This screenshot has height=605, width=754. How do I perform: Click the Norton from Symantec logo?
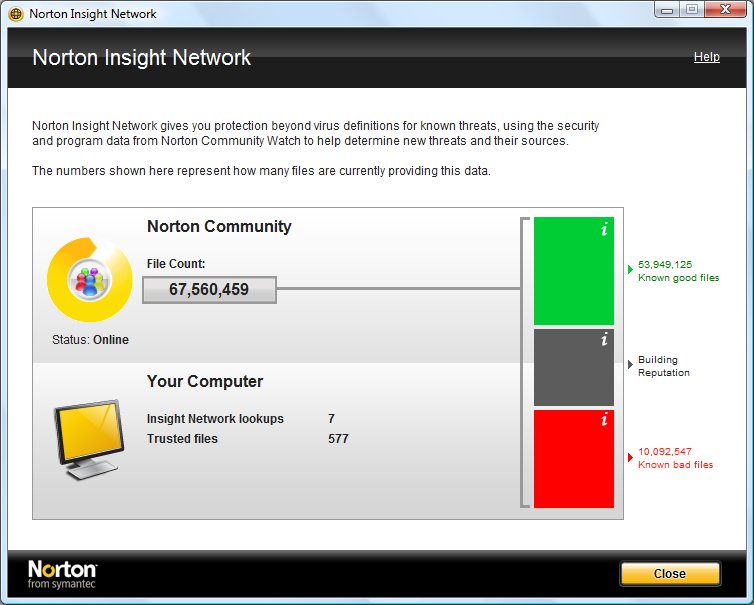(63, 574)
